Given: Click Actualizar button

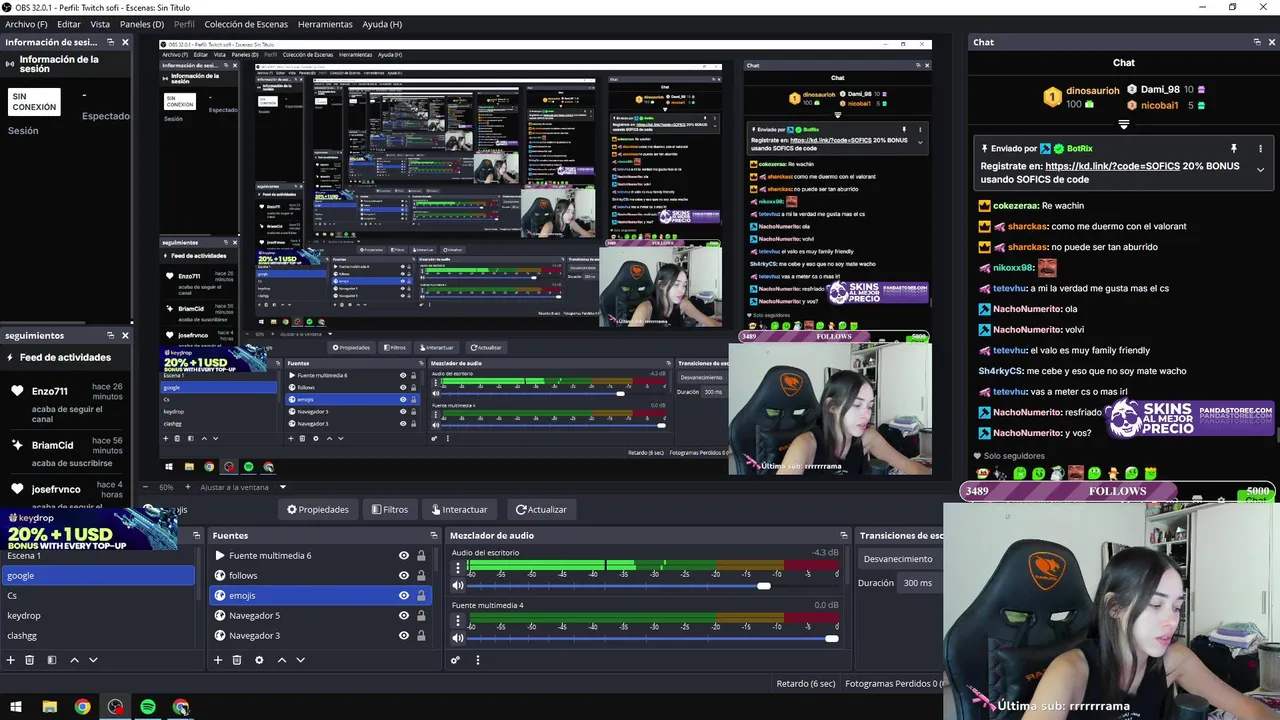Looking at the screenshot, I should [541, 510].
